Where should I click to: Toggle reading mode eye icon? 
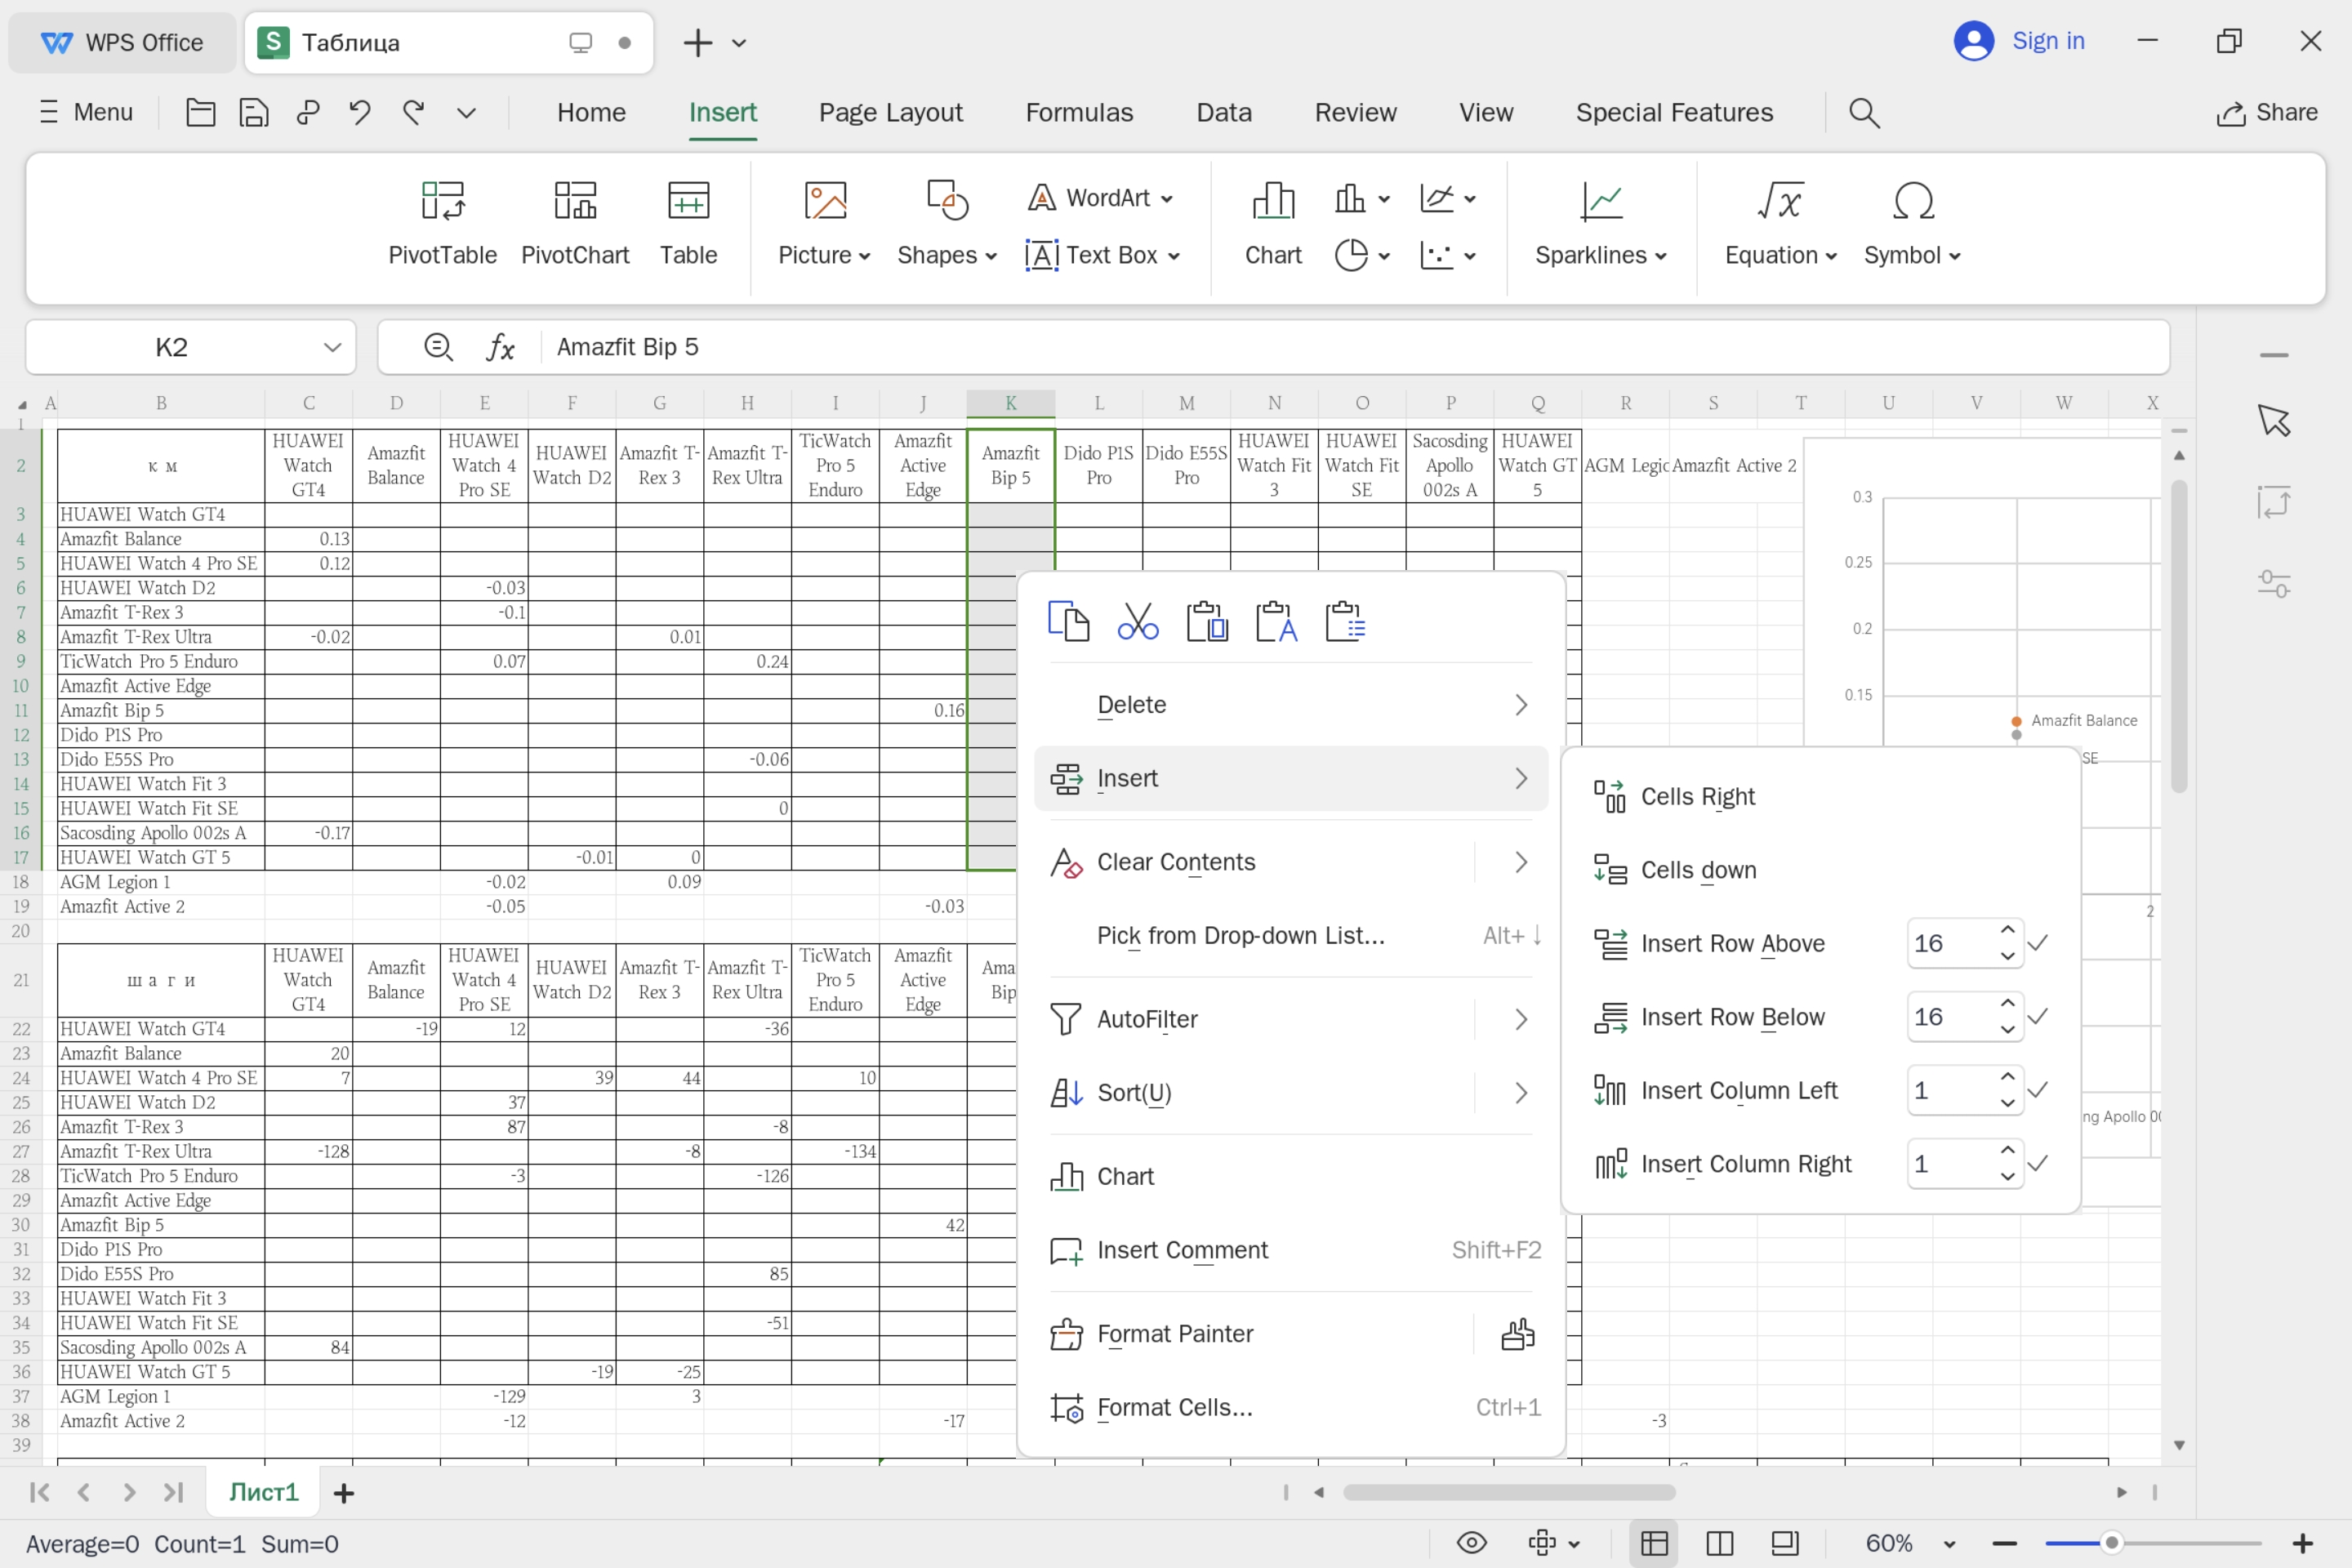1471,1543
